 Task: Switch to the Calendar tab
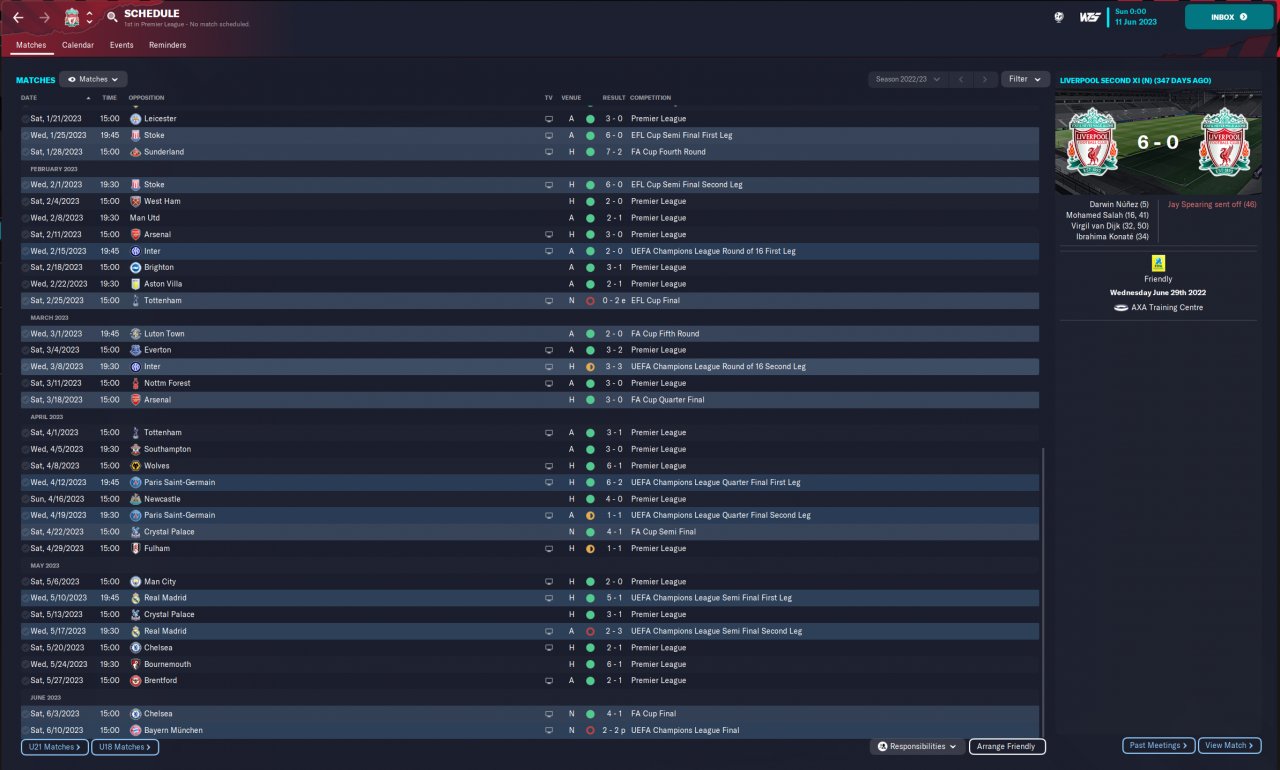(x=78, y=45)
